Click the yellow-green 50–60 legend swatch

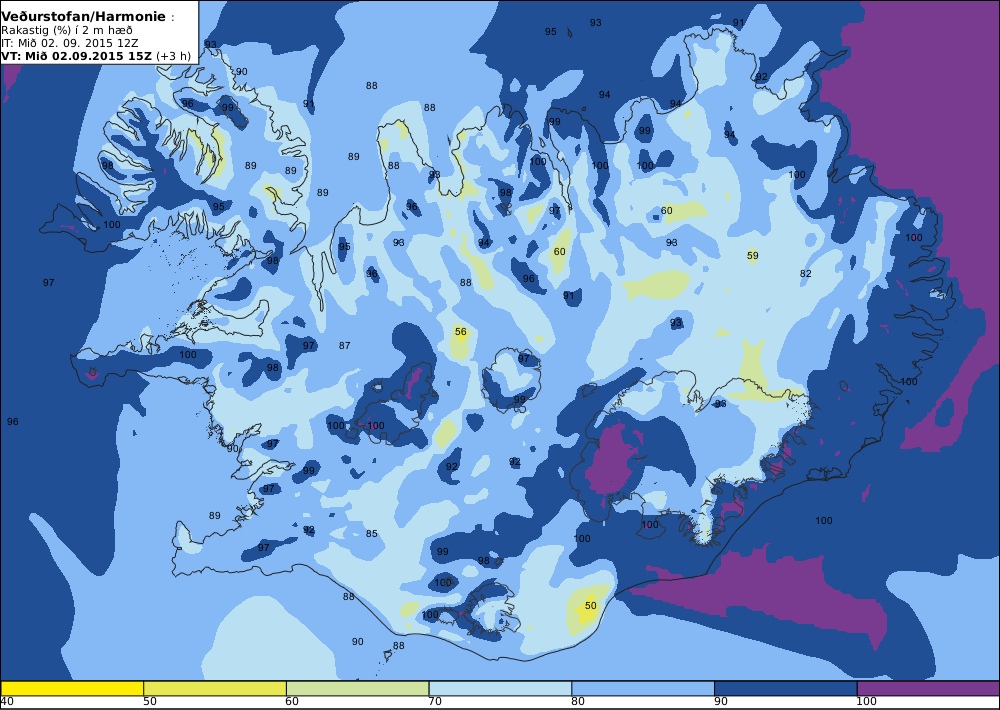pos(215,688)
